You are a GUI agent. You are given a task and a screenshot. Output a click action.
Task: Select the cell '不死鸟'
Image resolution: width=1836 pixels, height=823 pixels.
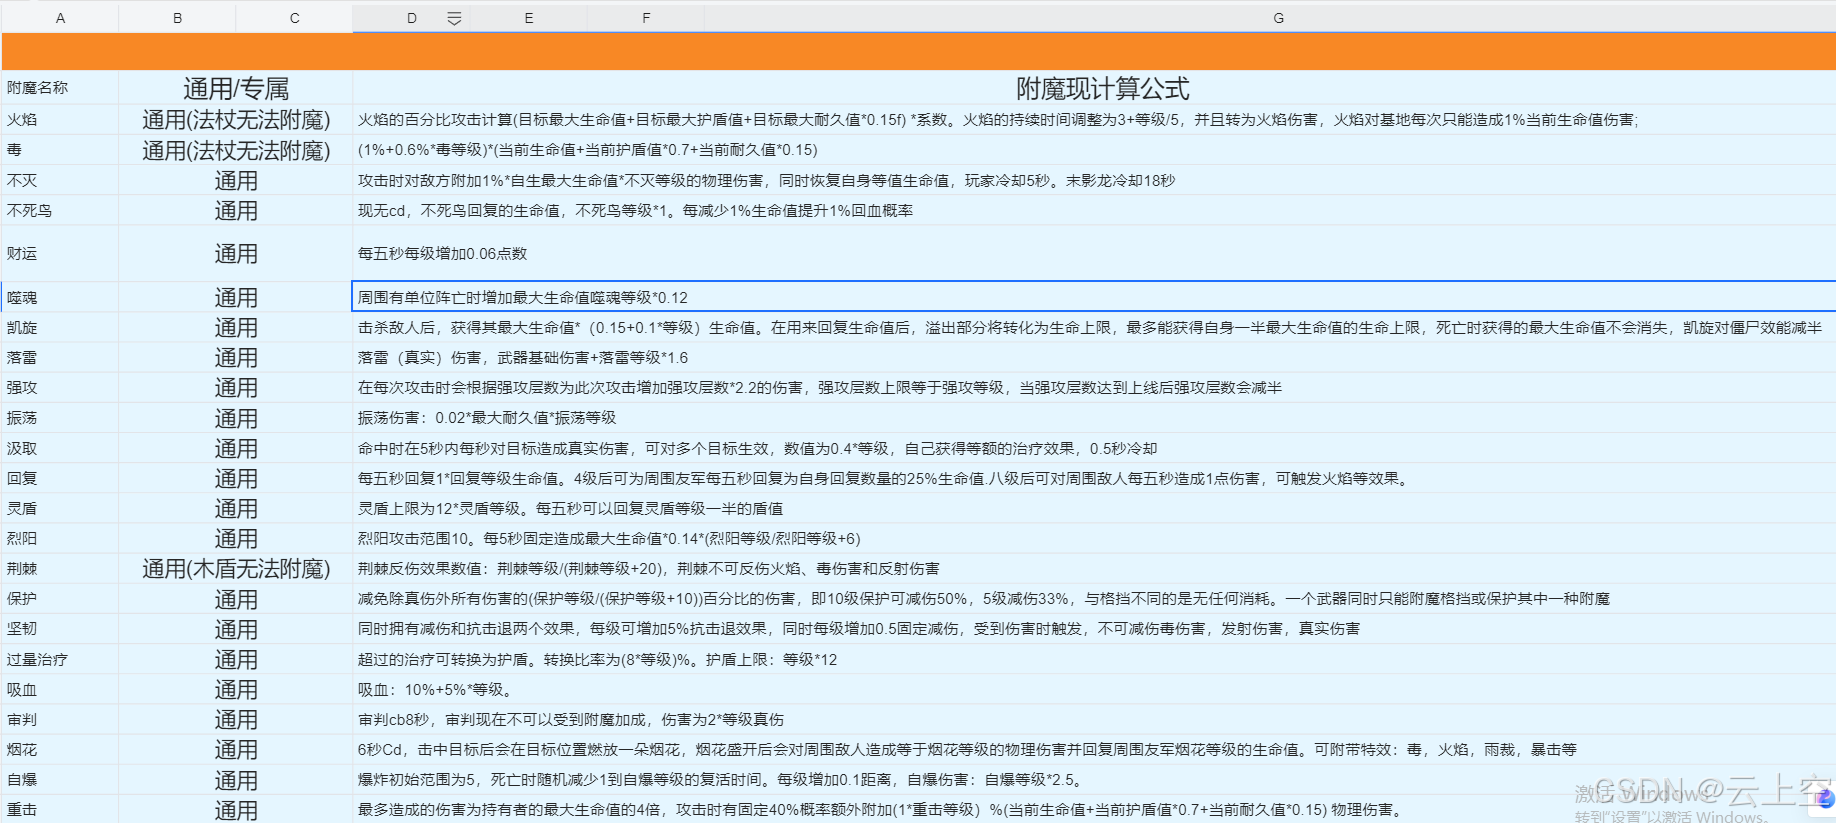coord(60,210)
